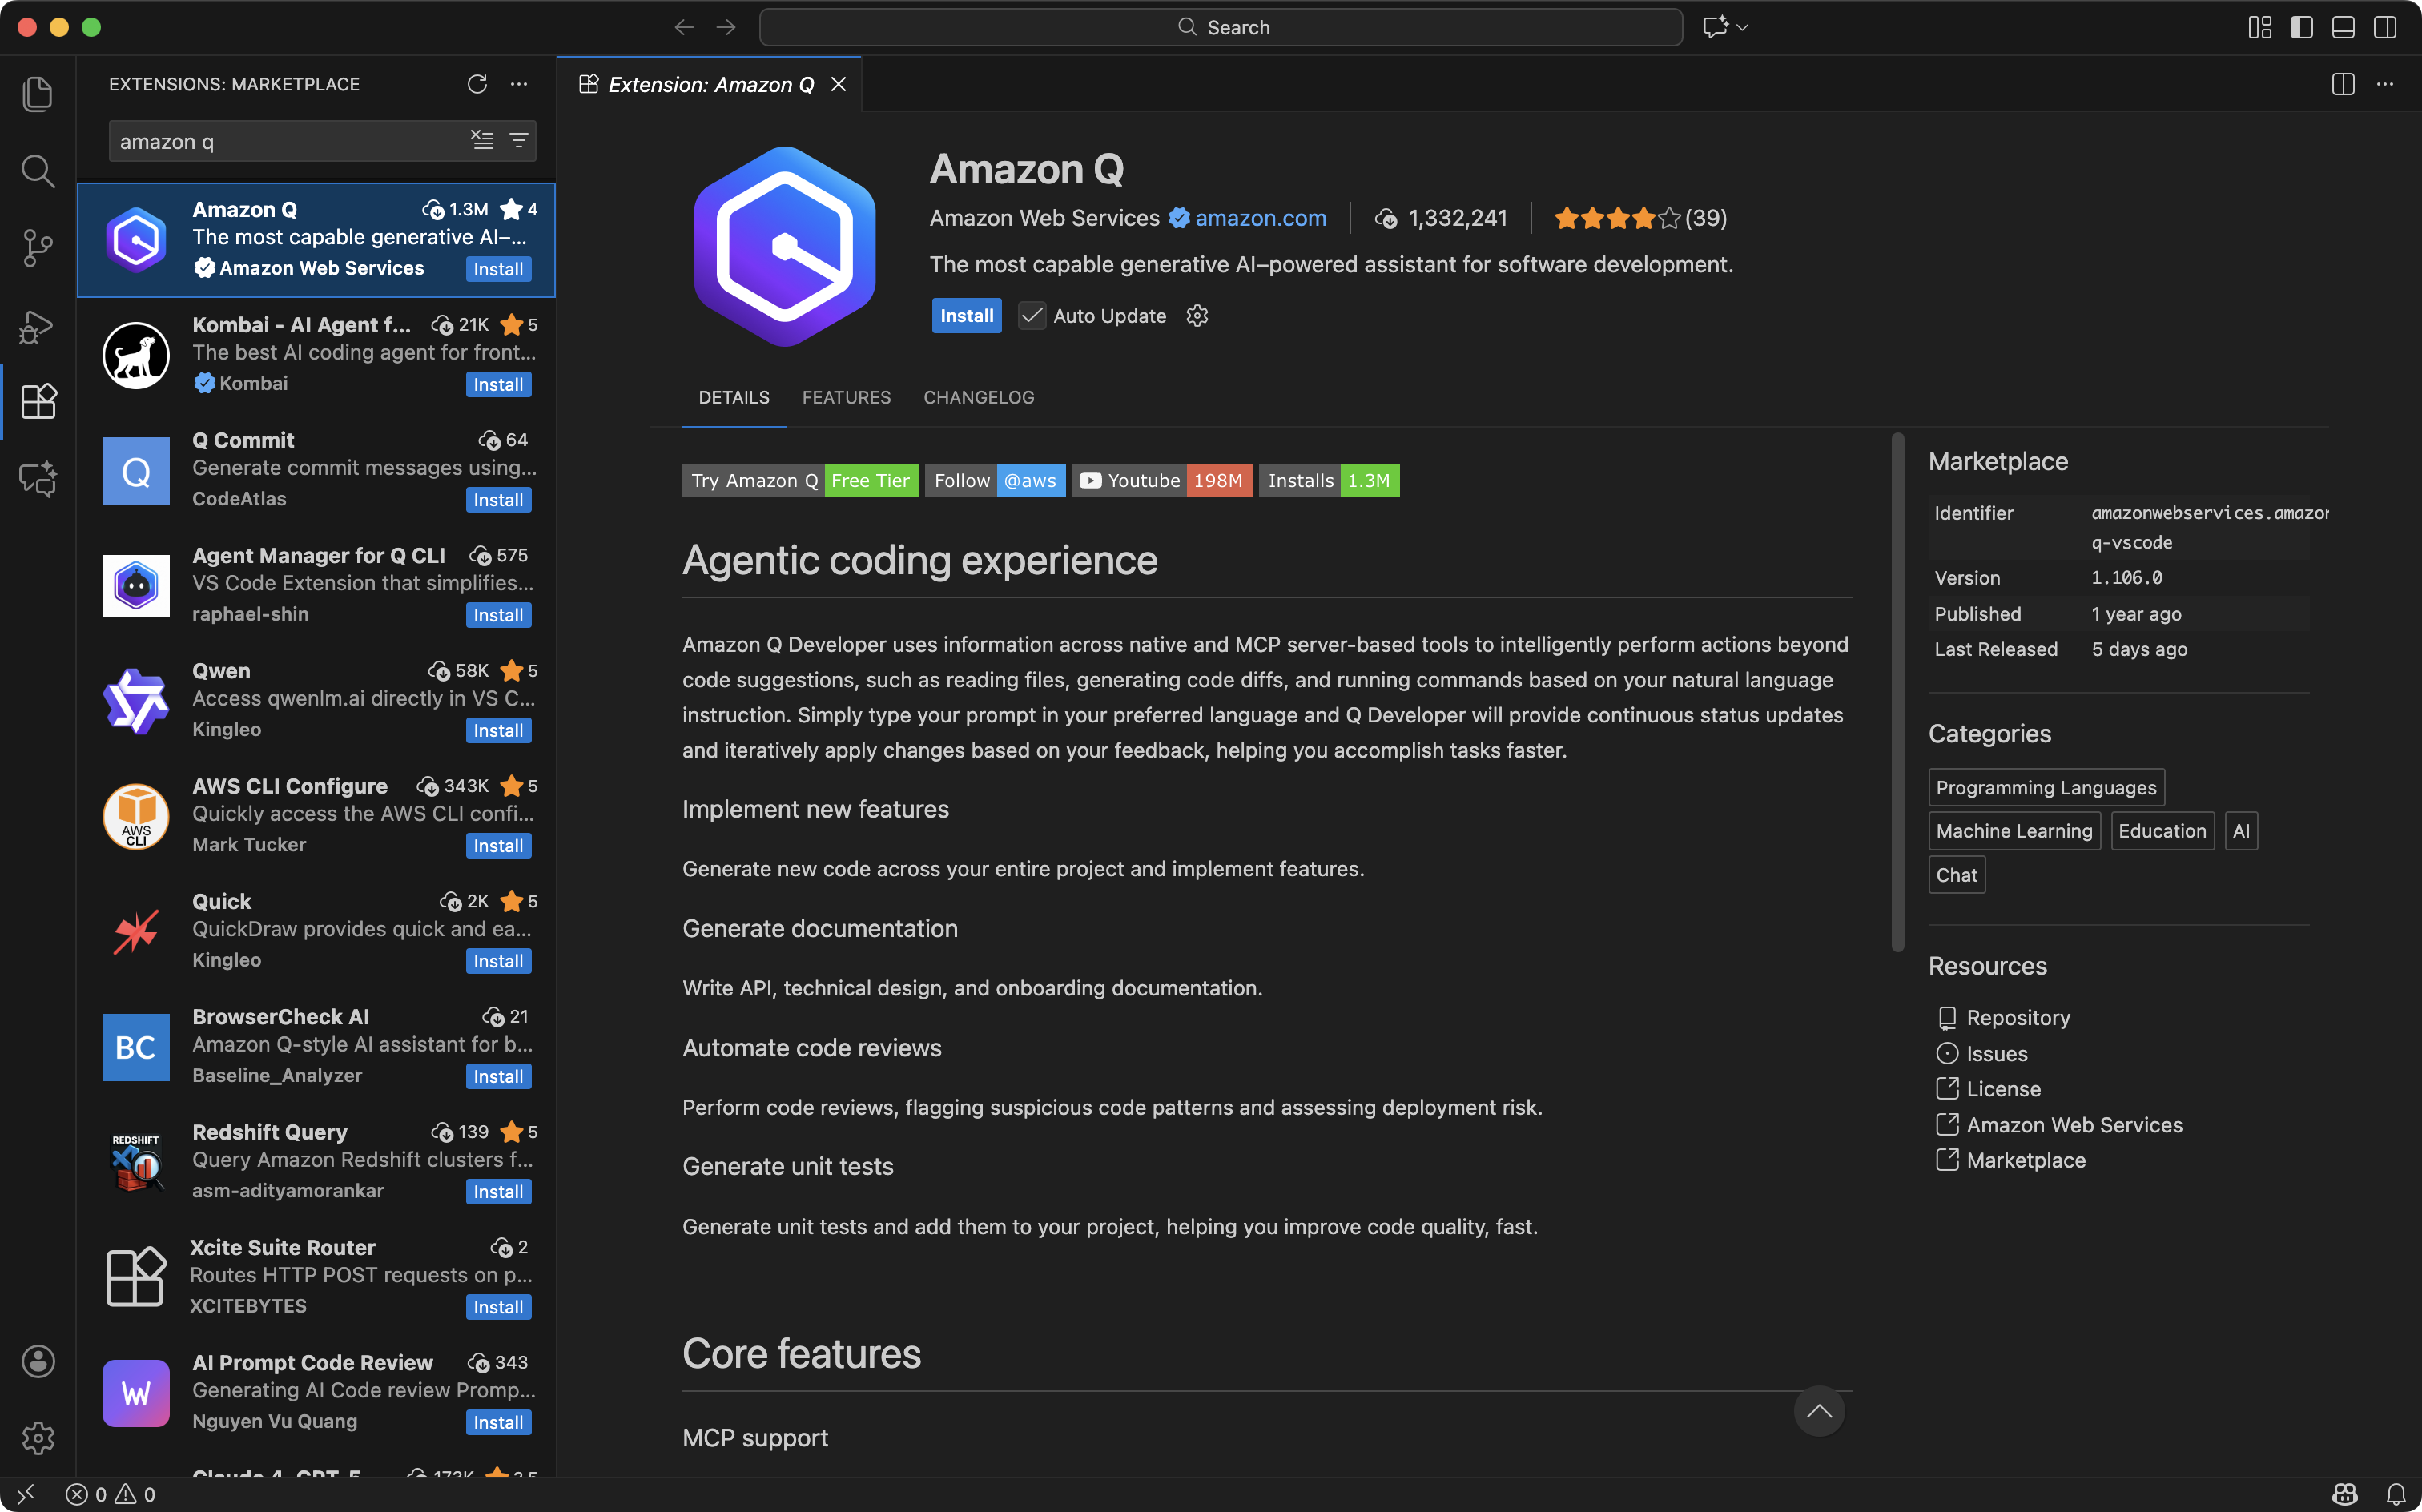Open the amazon.com publisher link
This screenshot has width=2422, height=1512.
tap(1261, 218)
